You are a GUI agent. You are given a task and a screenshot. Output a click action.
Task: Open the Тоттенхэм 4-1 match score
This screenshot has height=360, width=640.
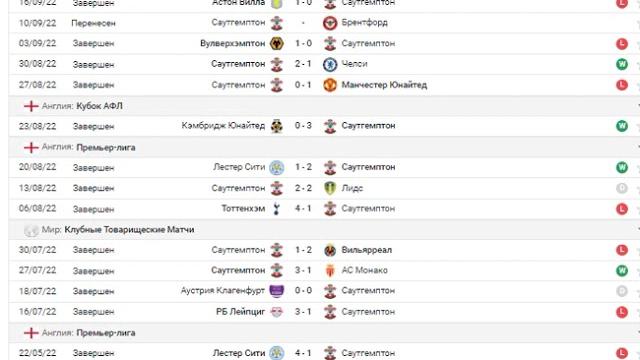click(303, 209)
